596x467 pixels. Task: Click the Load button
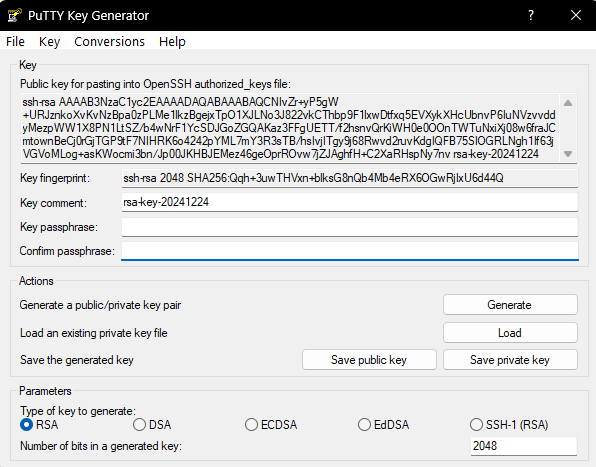click(510, 333)
